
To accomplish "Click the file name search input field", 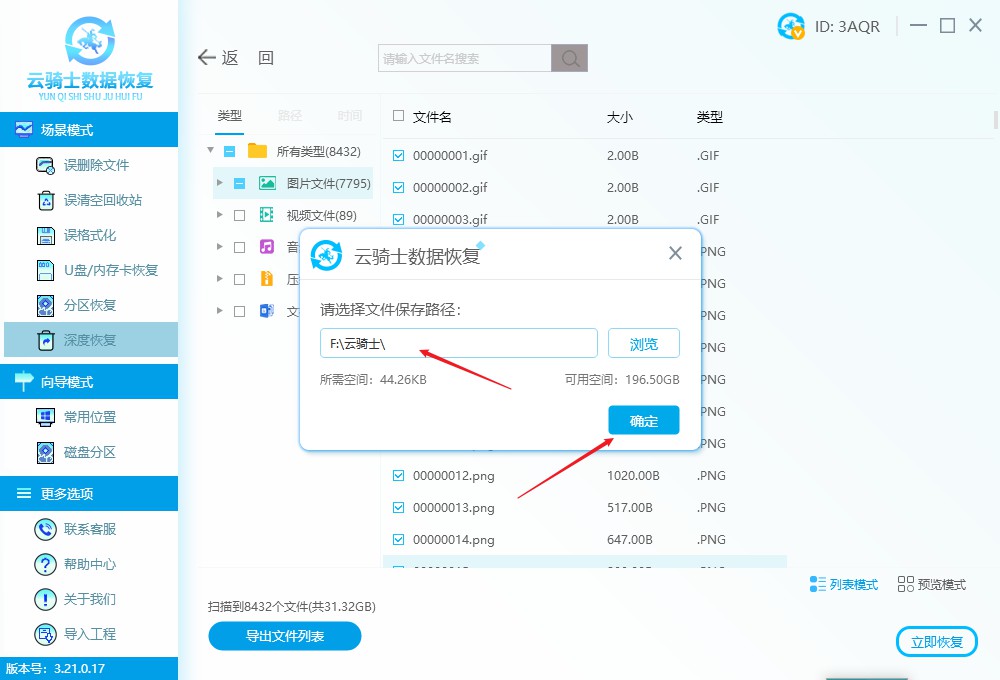I will [465, 58].
